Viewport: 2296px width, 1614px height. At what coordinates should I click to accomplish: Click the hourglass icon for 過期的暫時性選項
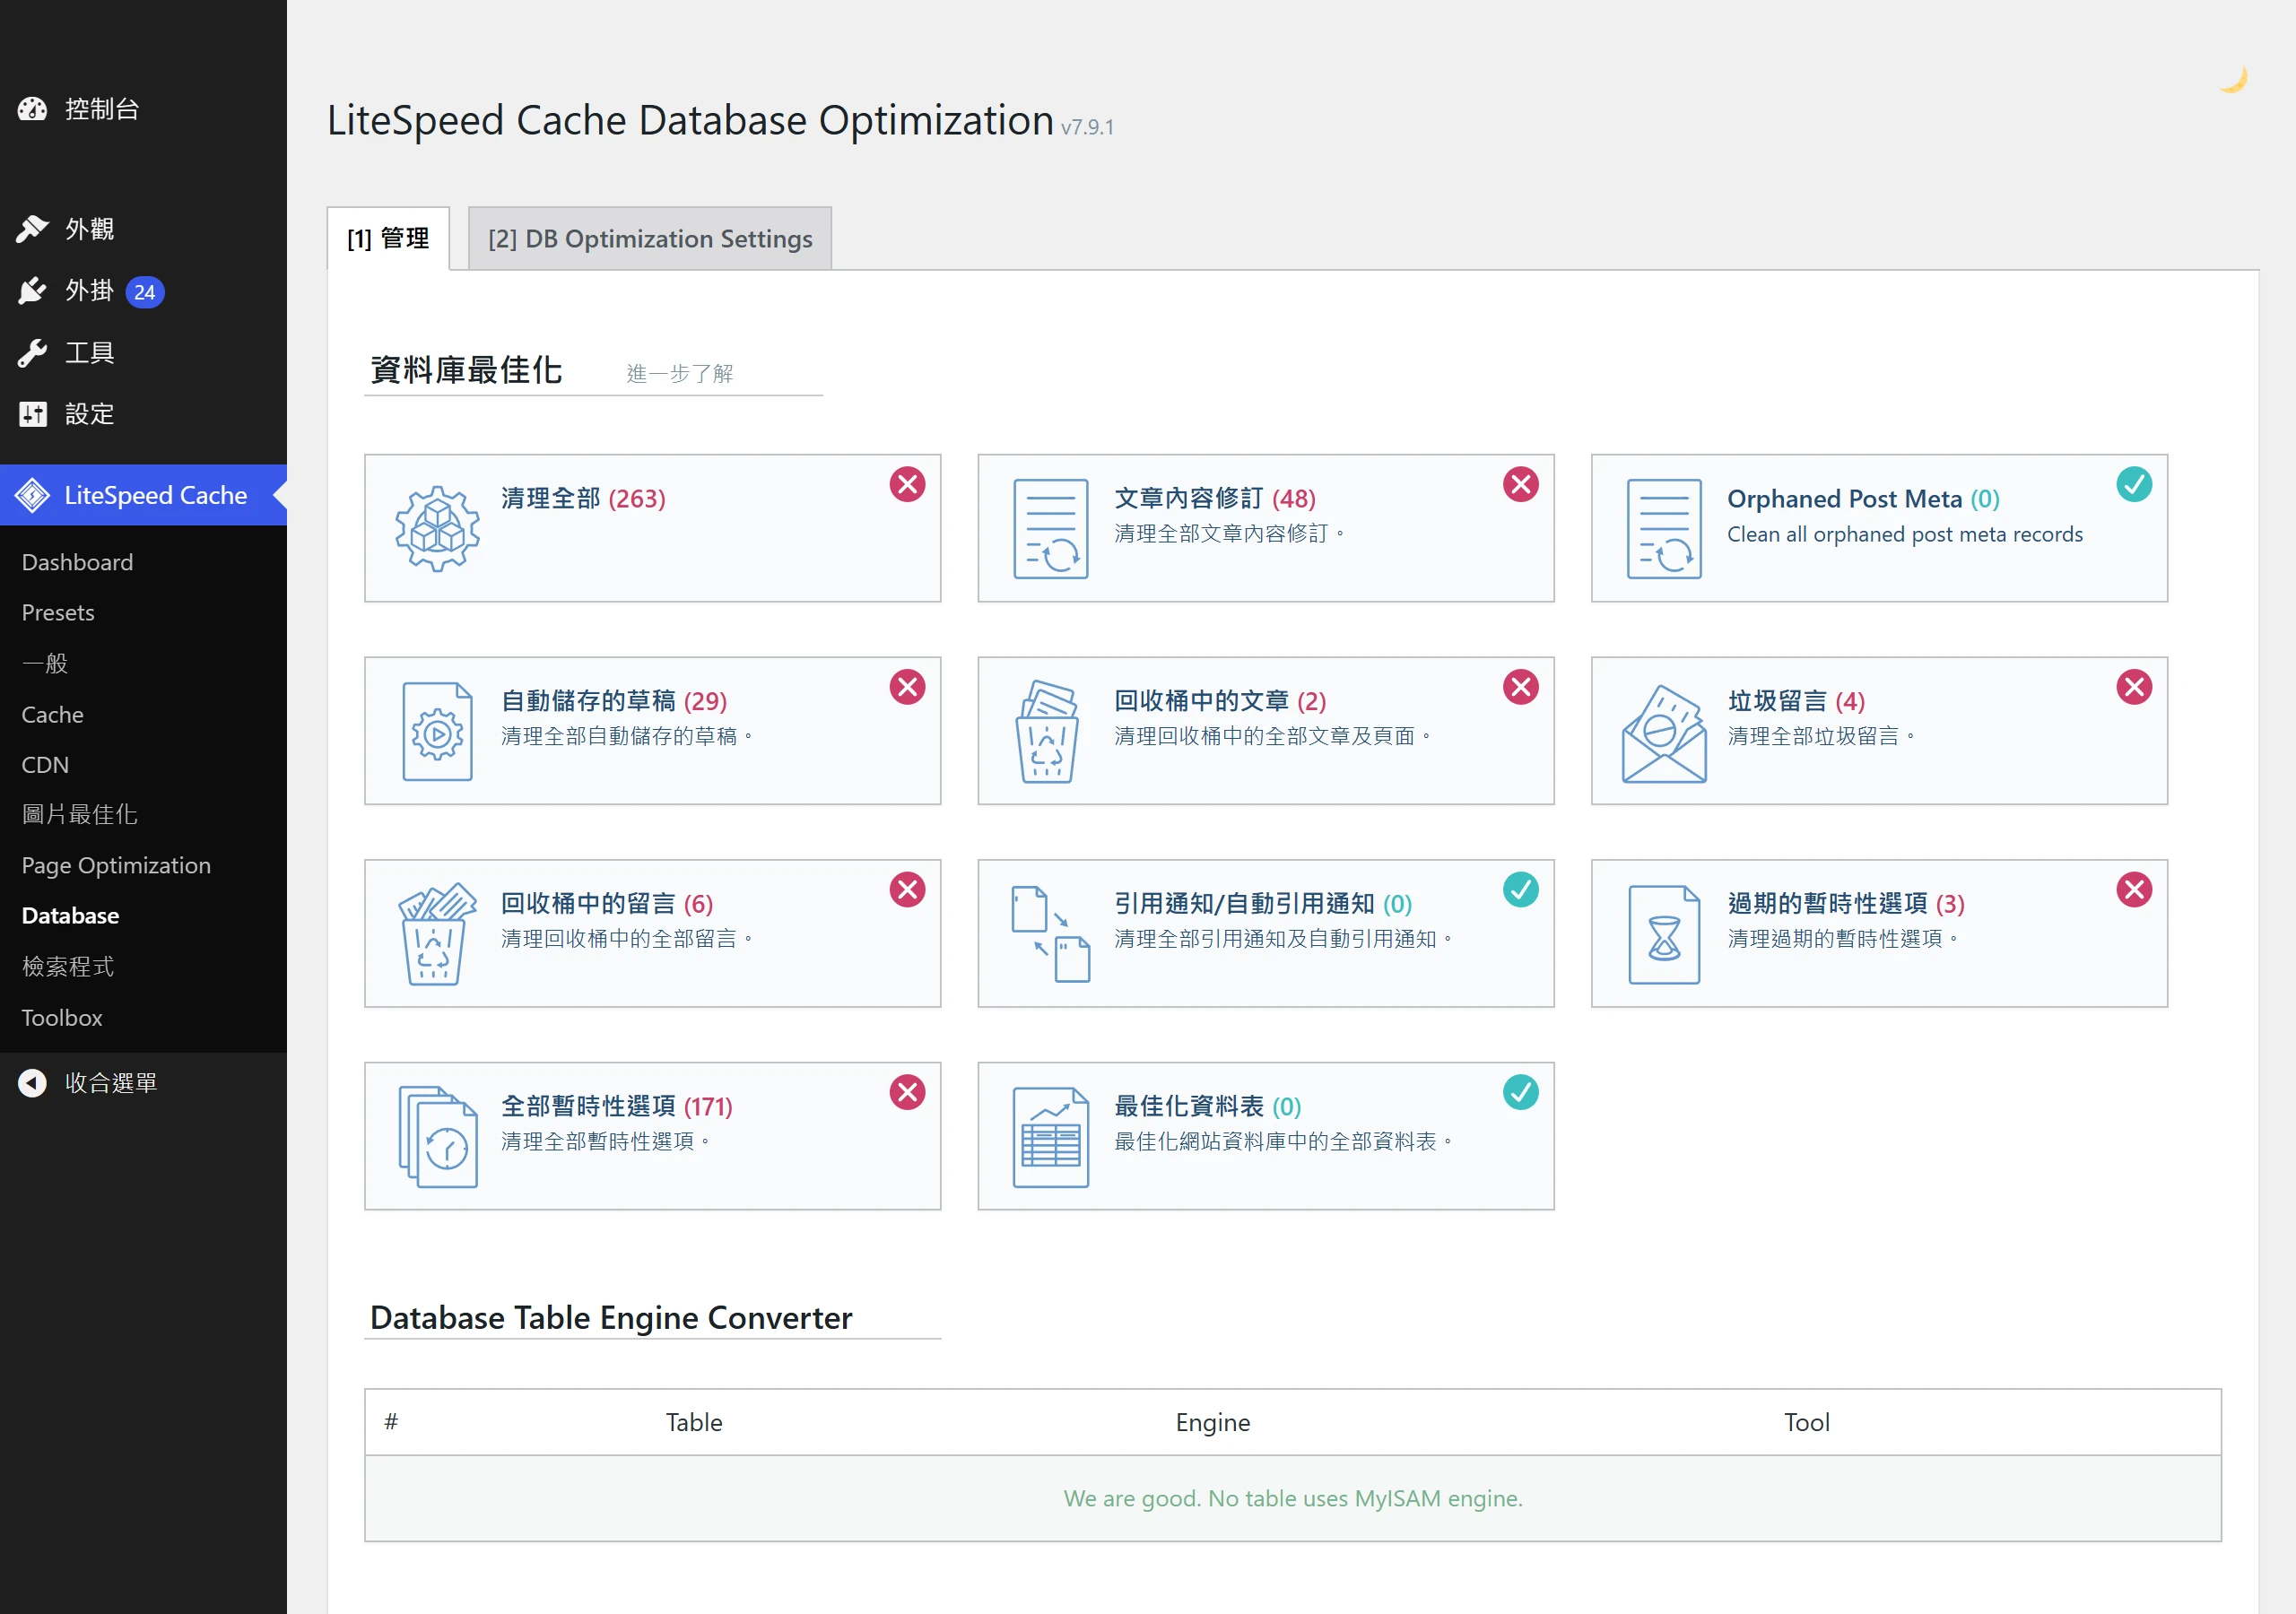1664,934
